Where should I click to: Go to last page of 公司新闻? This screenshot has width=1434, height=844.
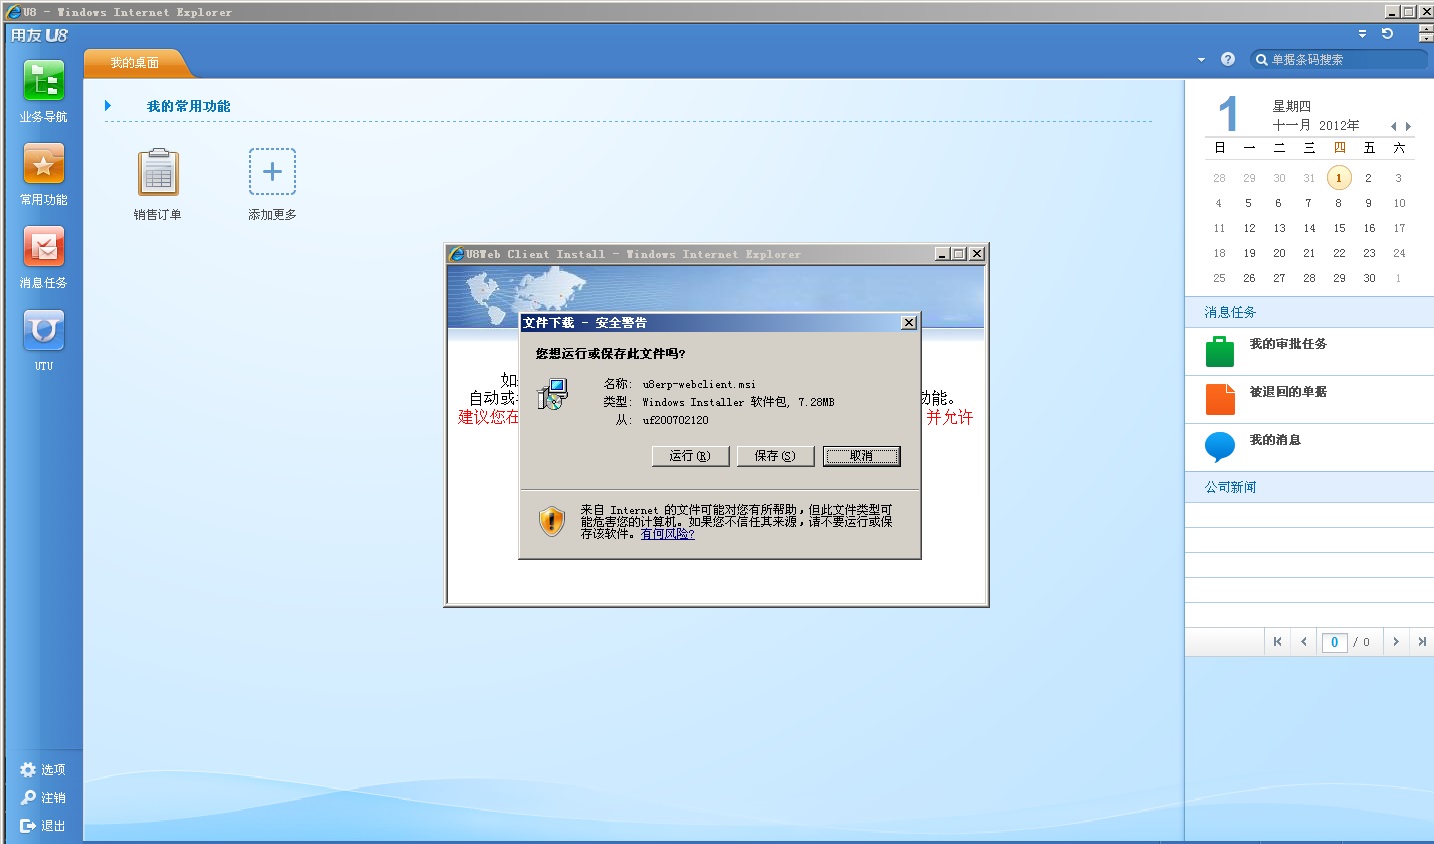pos(1422,642)
